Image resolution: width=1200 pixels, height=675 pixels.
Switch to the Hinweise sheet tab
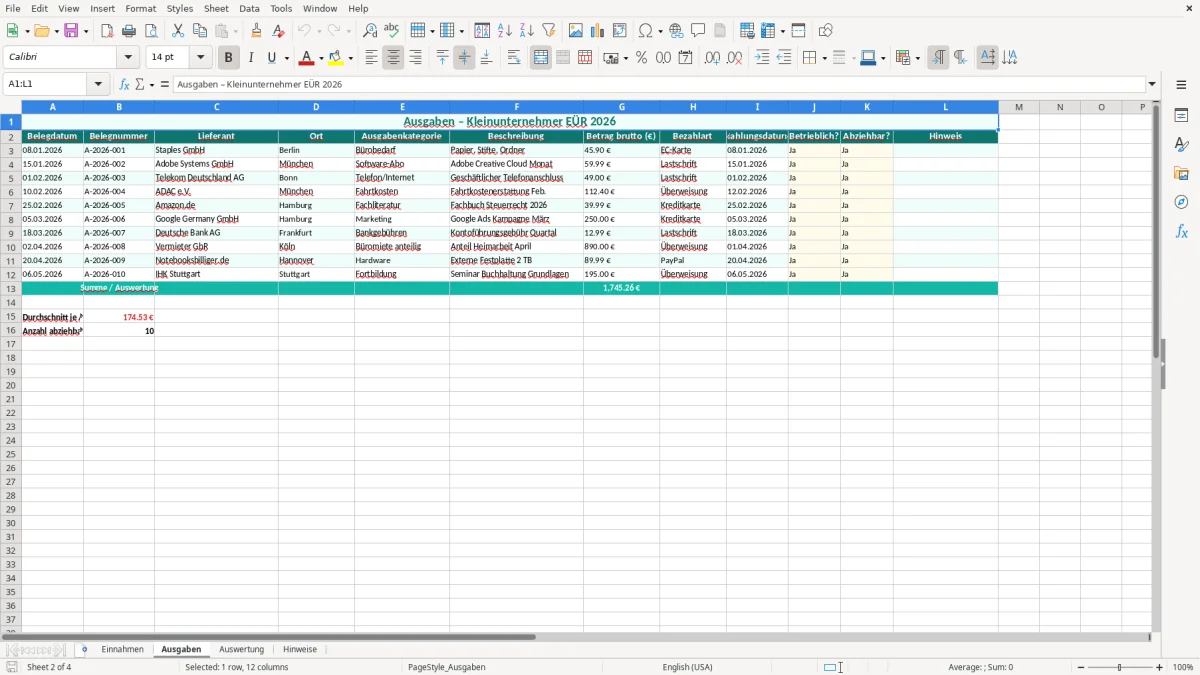[300, 649]
